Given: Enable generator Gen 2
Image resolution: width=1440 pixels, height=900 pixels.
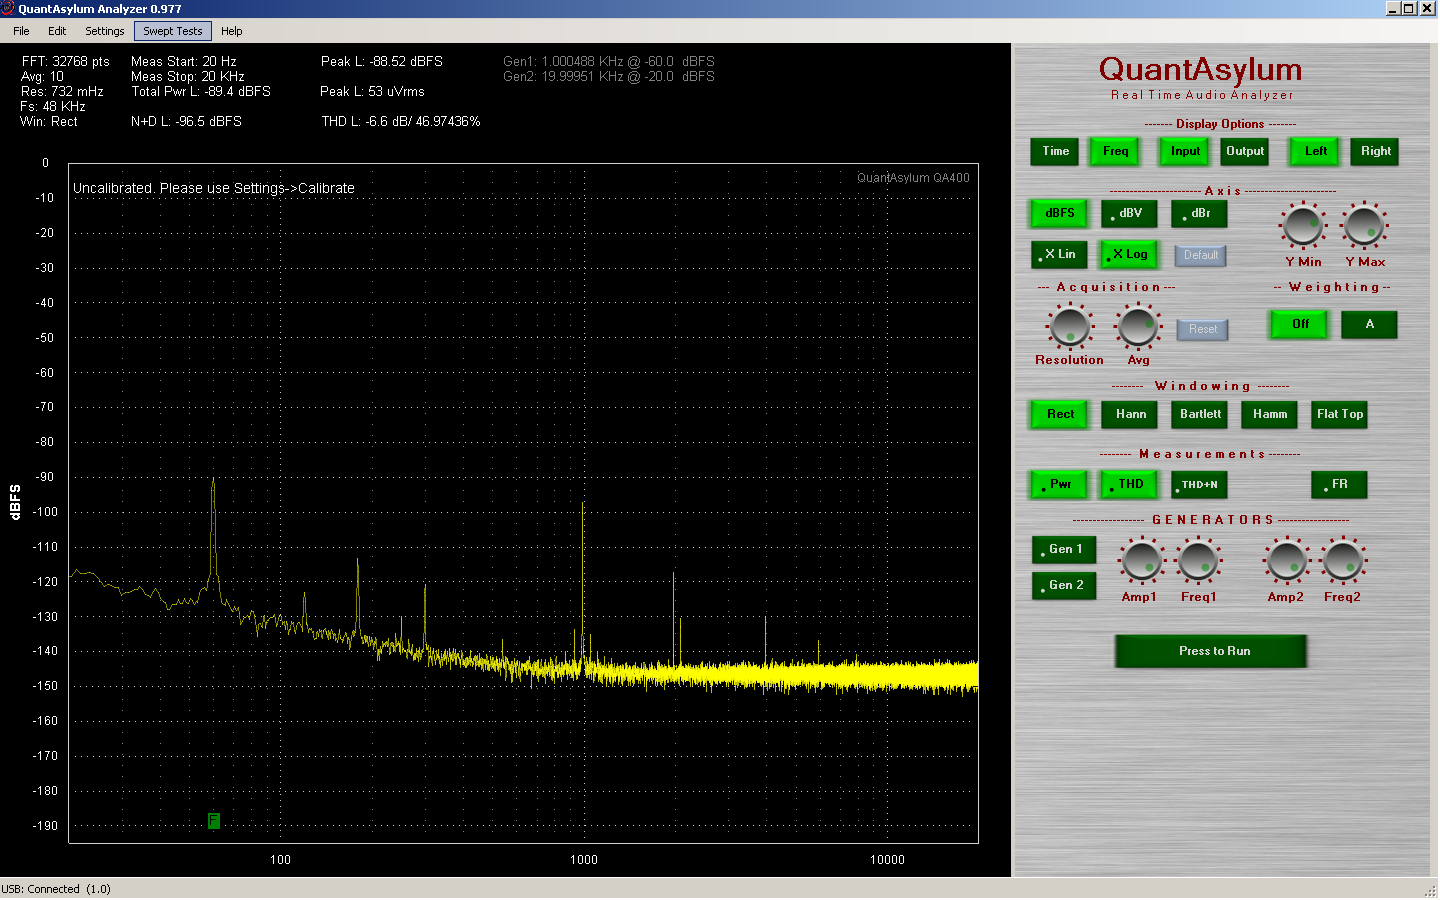Looking at the screenshot, I should click(1064, 586).
